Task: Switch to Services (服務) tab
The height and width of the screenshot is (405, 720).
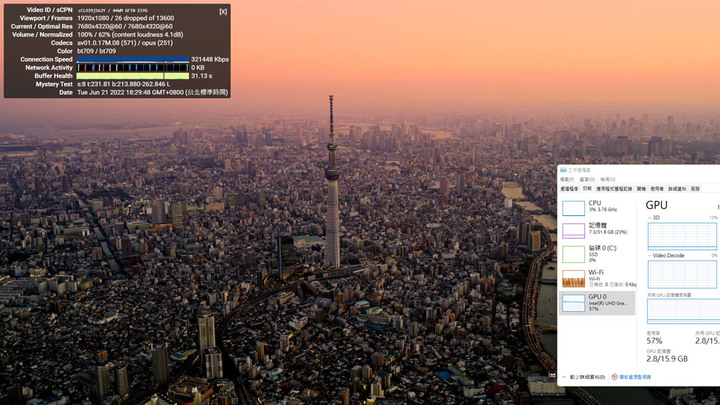Action: pos(695,189)
